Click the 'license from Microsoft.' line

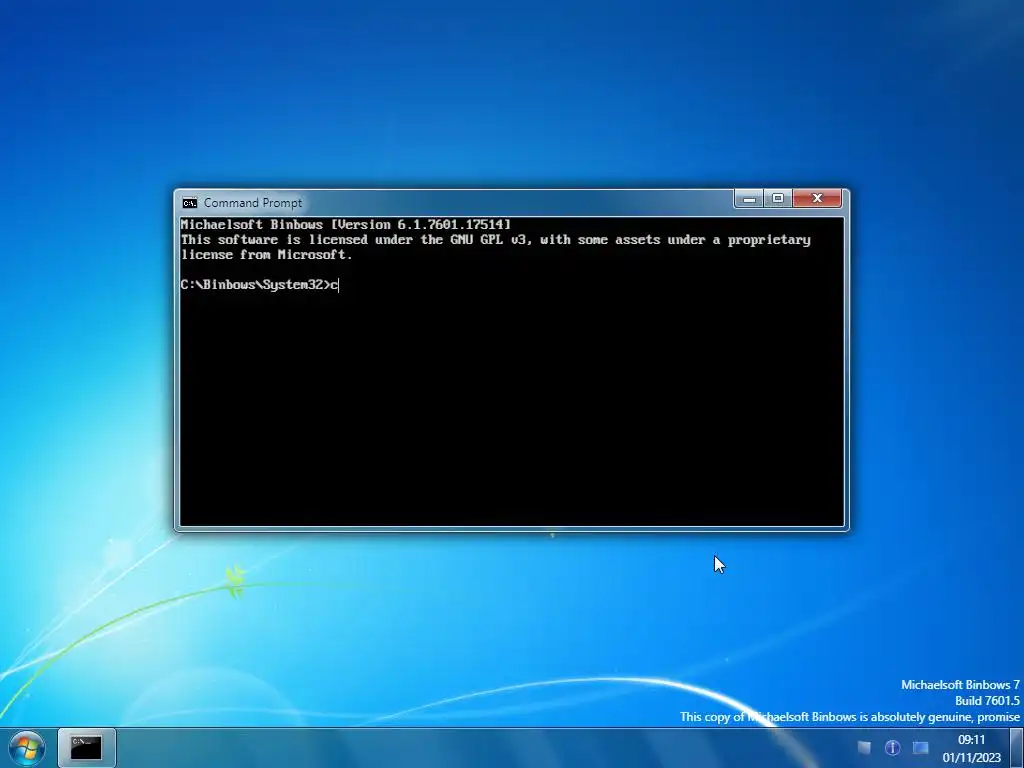(266, 255)
